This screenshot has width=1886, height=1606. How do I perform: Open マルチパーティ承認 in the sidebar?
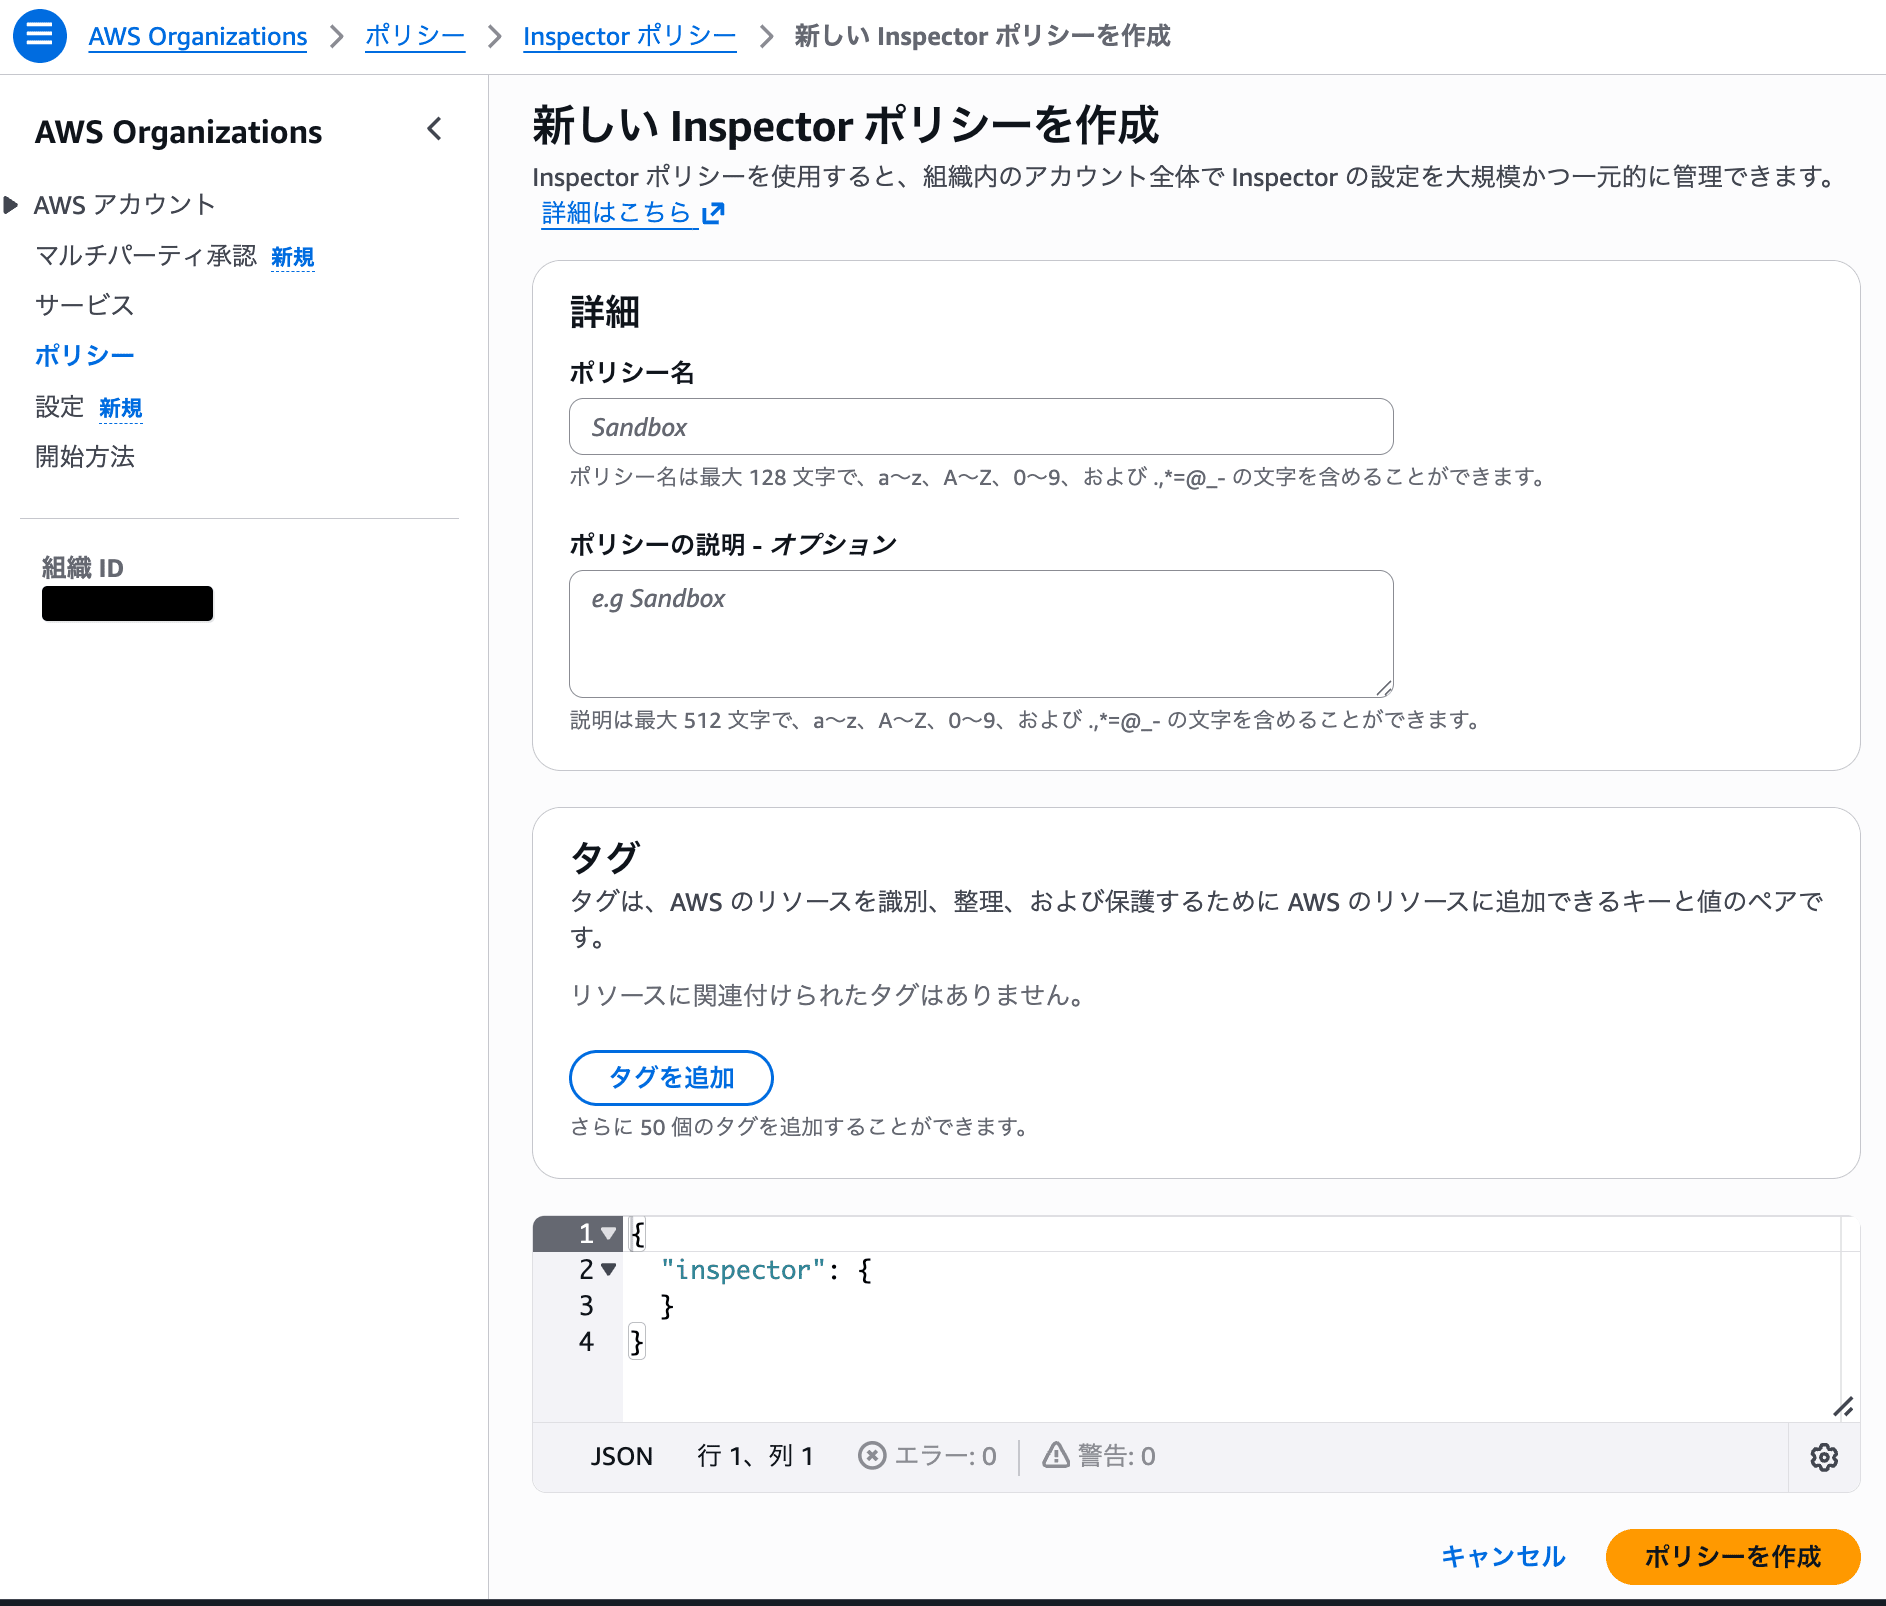[x=146, y=256]
